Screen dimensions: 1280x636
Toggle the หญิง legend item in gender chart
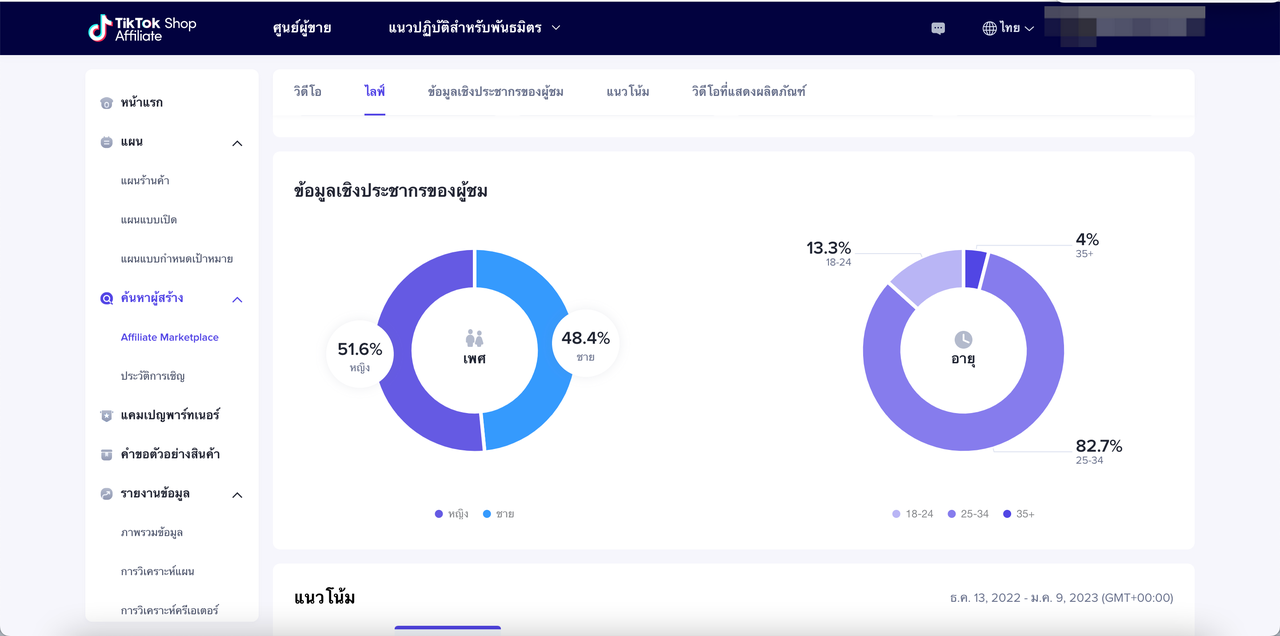[452, 514]
